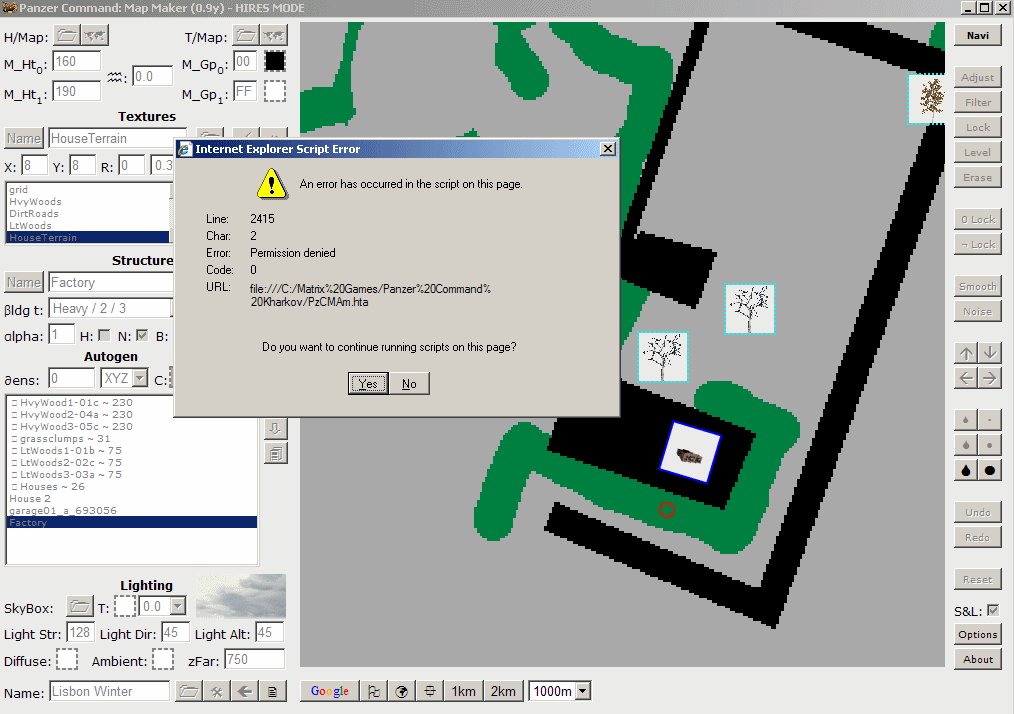Click the move-down arrow icon beside autogen list

click(x=275, y=428)
